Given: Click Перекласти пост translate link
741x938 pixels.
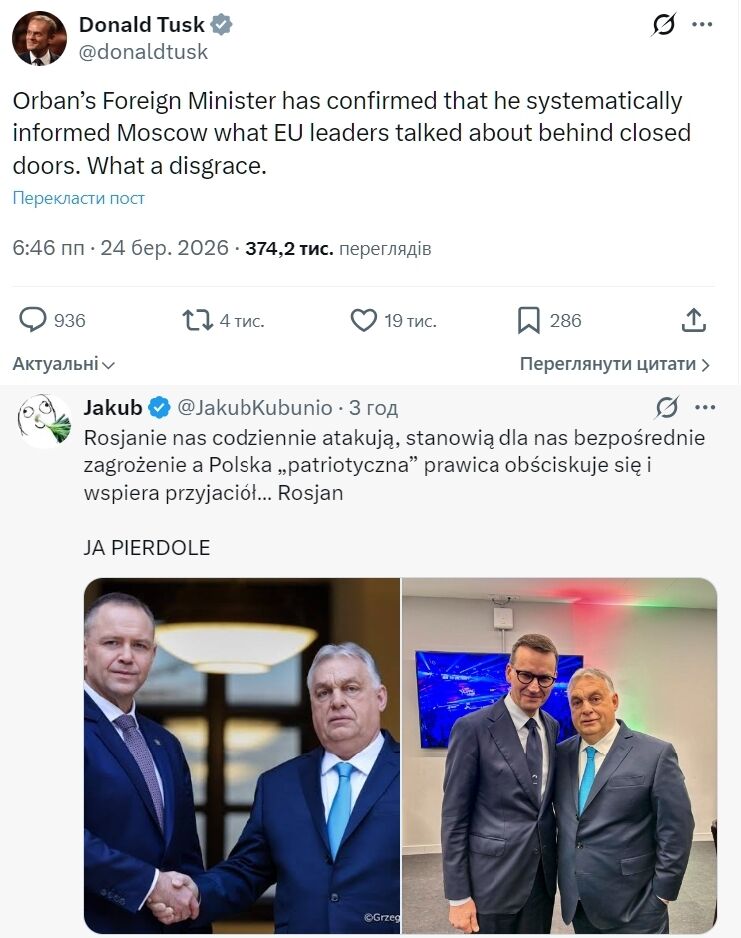Looking at the screenshot, I should [x=78, y=198].
